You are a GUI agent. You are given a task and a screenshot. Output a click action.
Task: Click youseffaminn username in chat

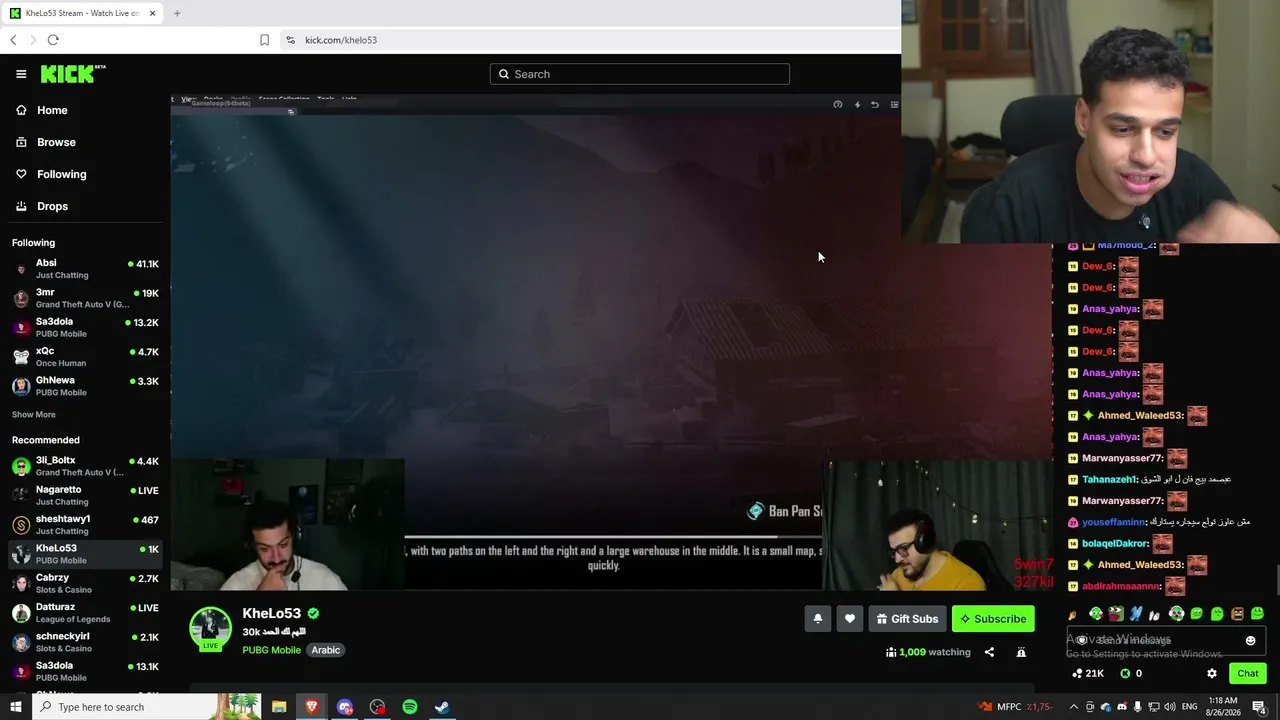[1114, 522]
